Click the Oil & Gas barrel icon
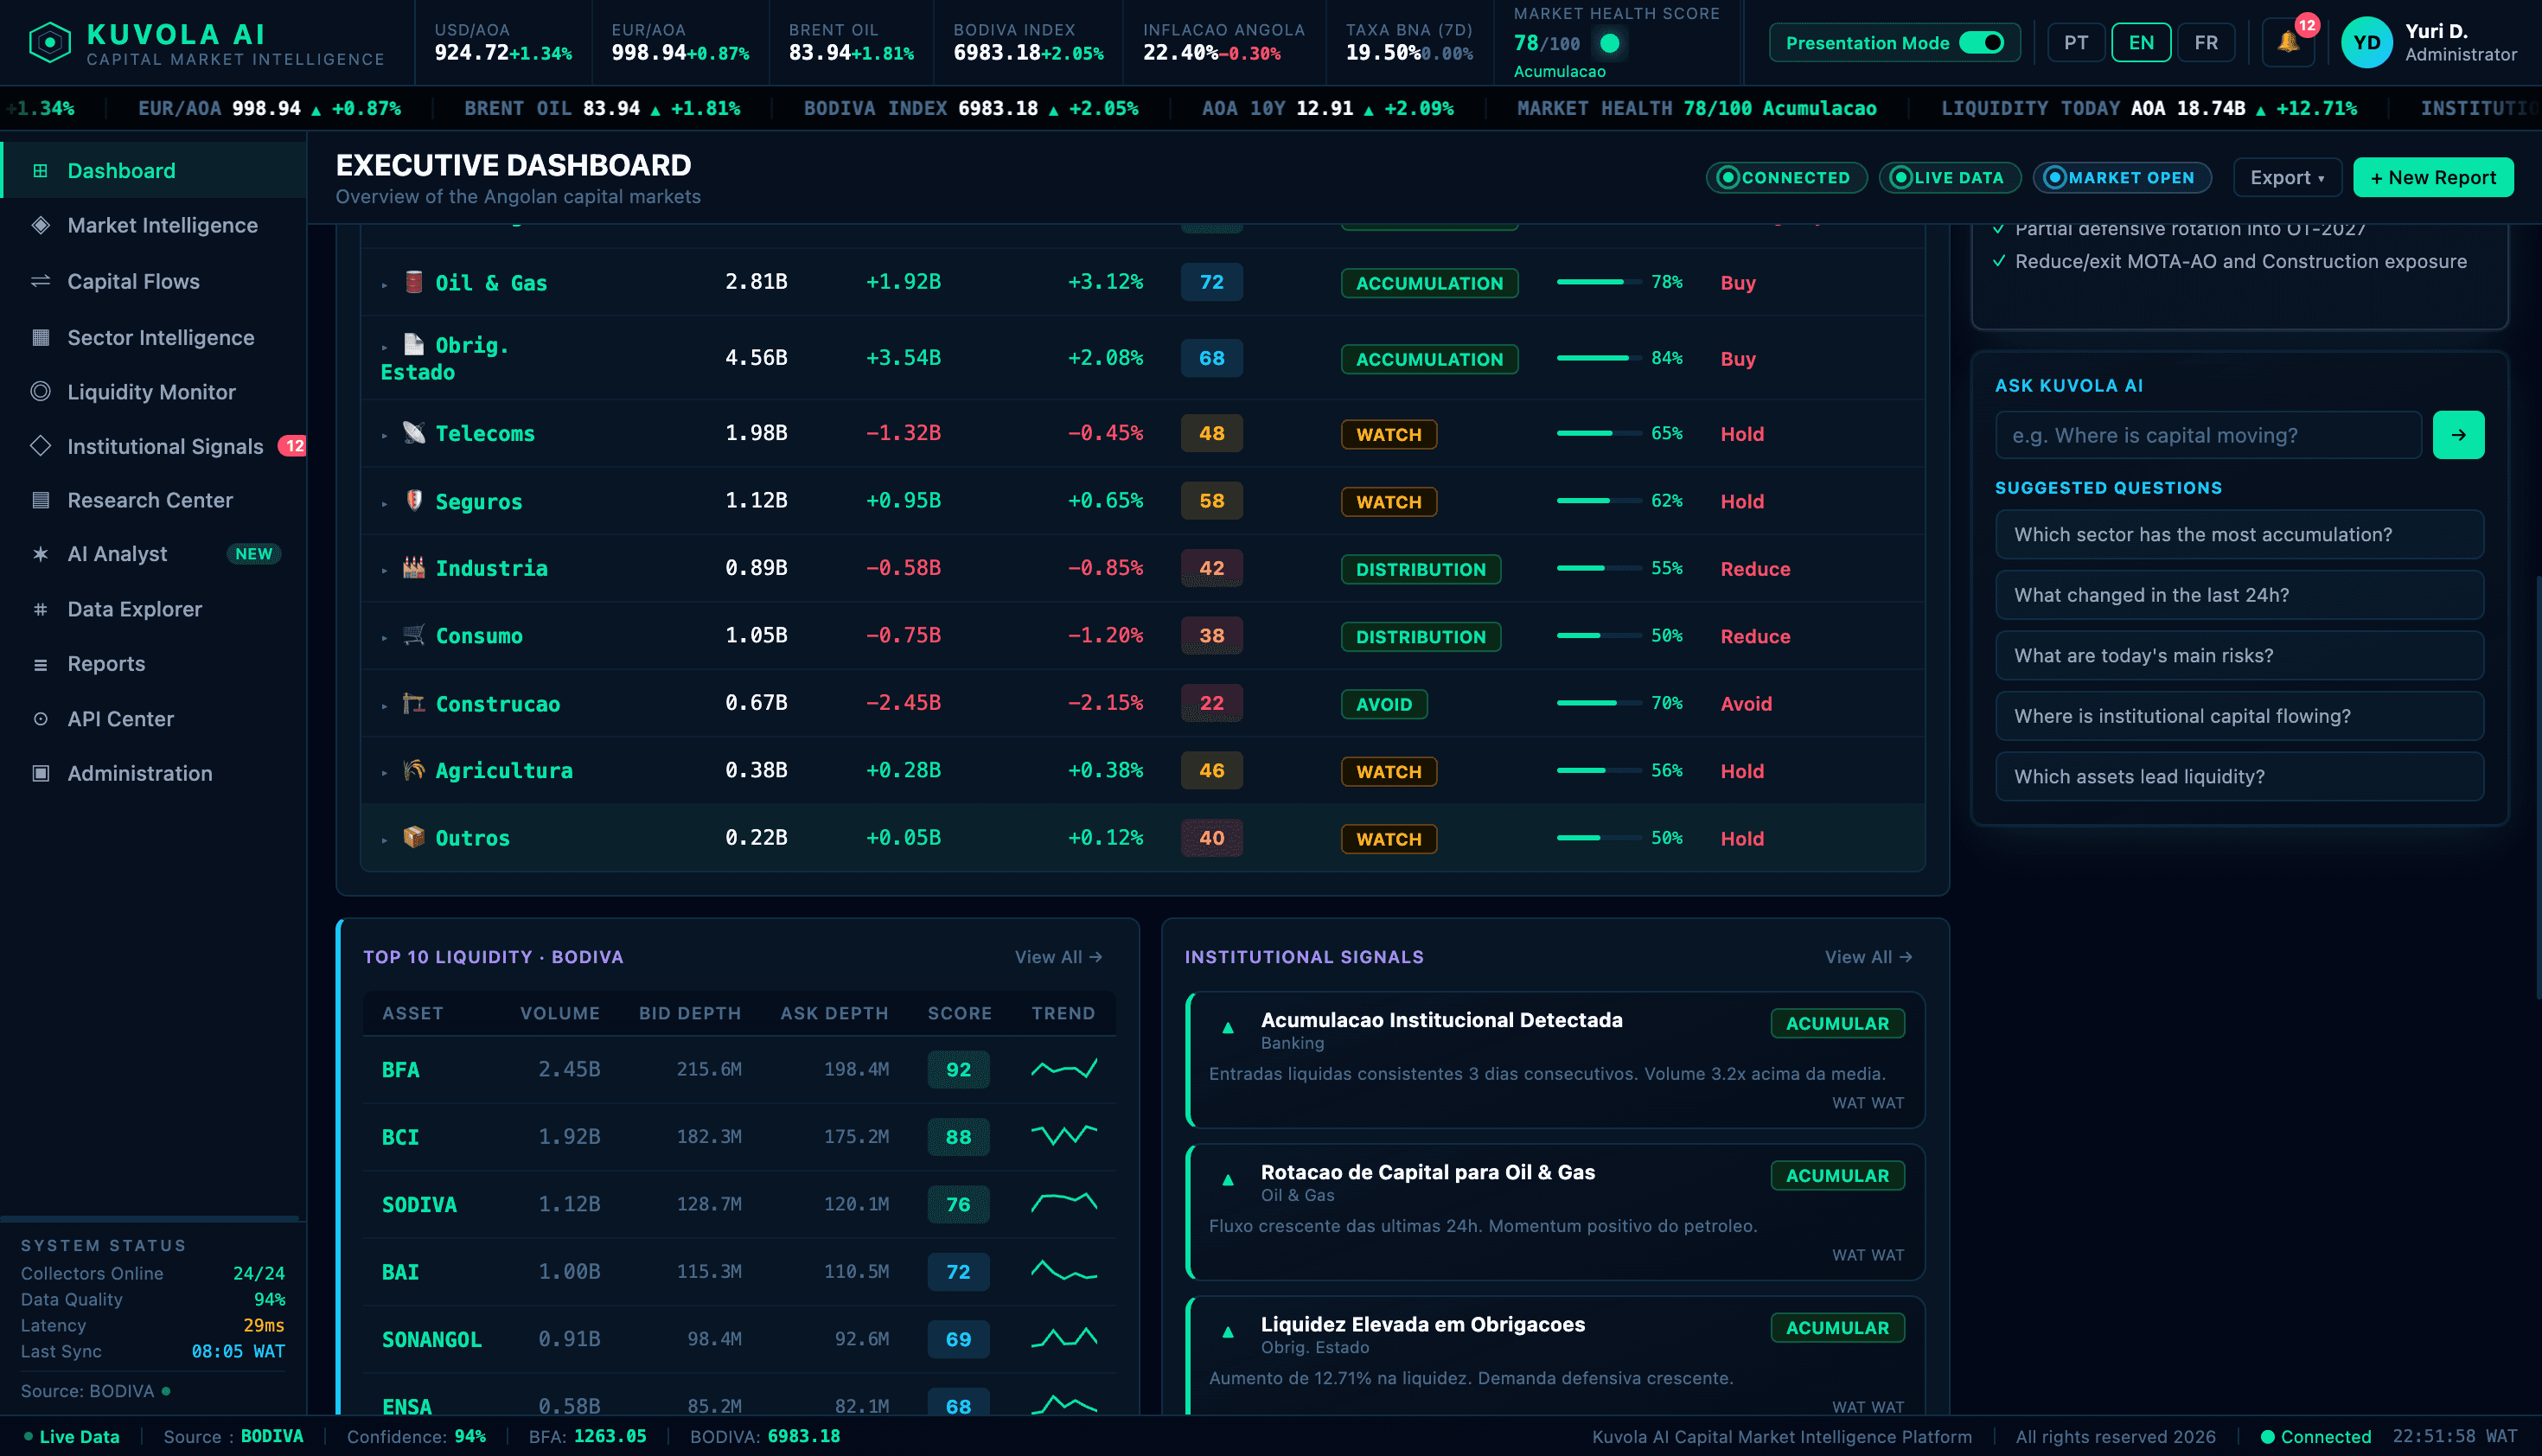 coord(413,281)
